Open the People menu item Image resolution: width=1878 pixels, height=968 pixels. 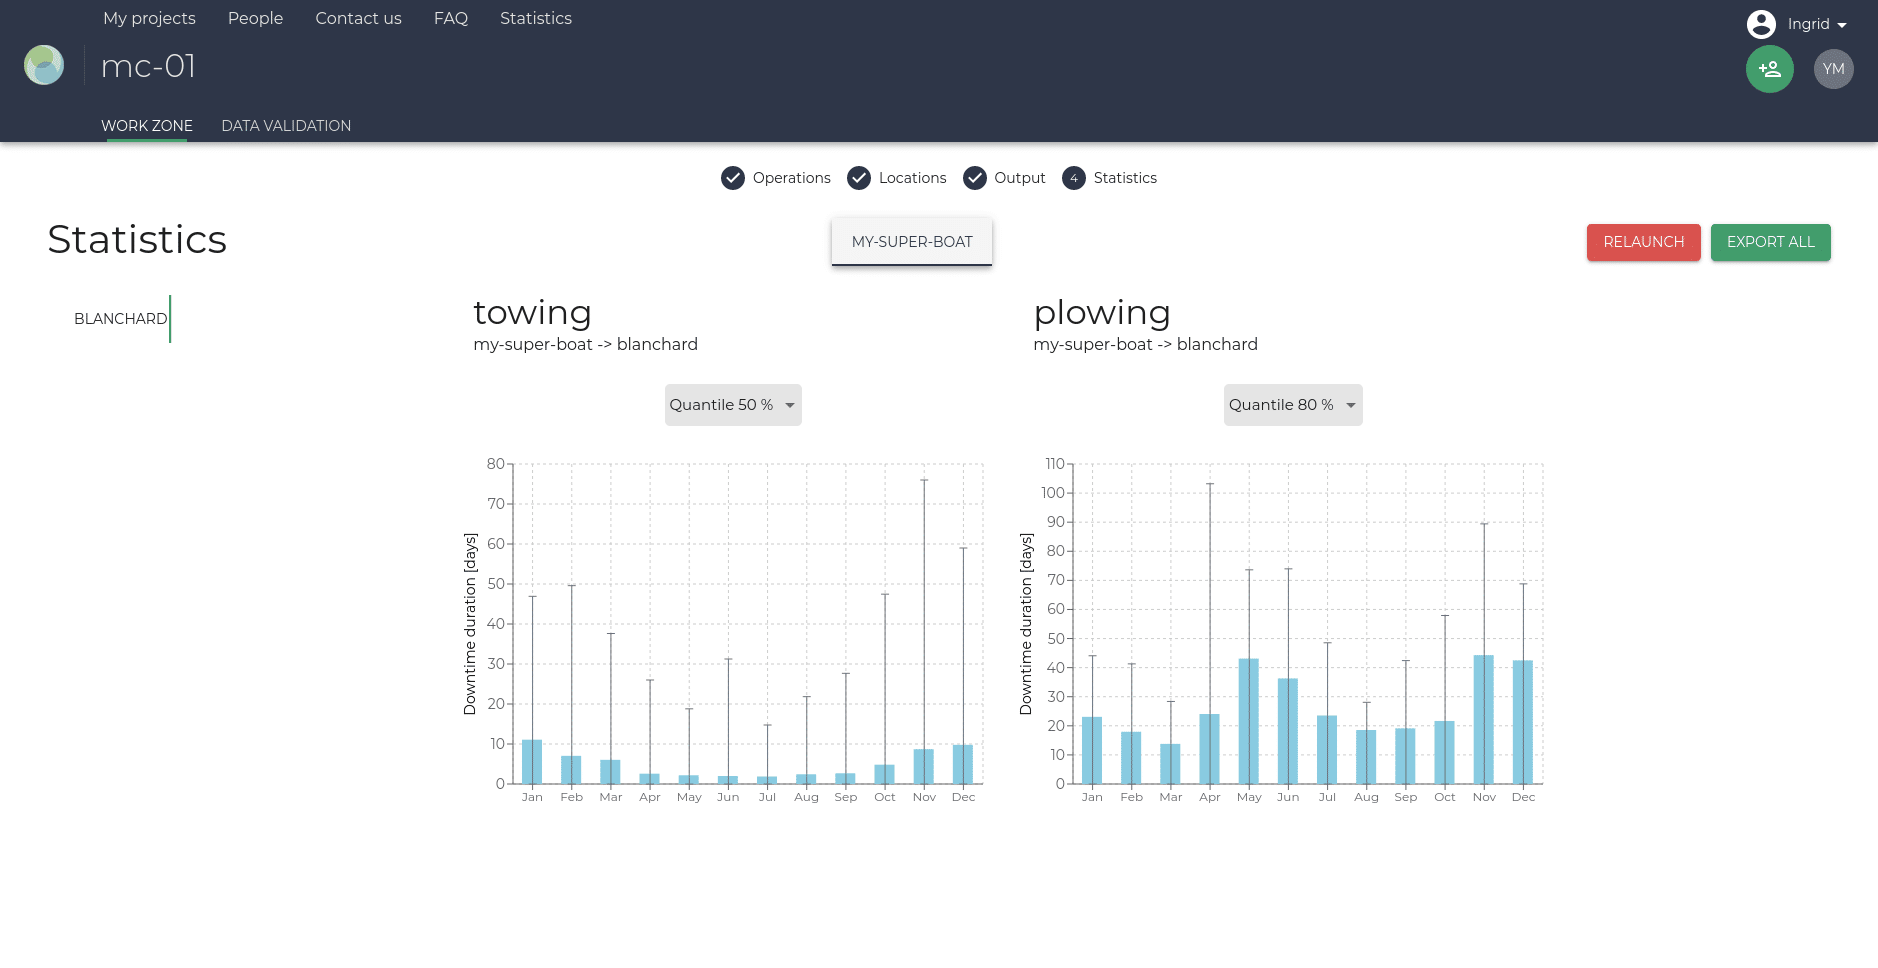click(x=255, y=18)
